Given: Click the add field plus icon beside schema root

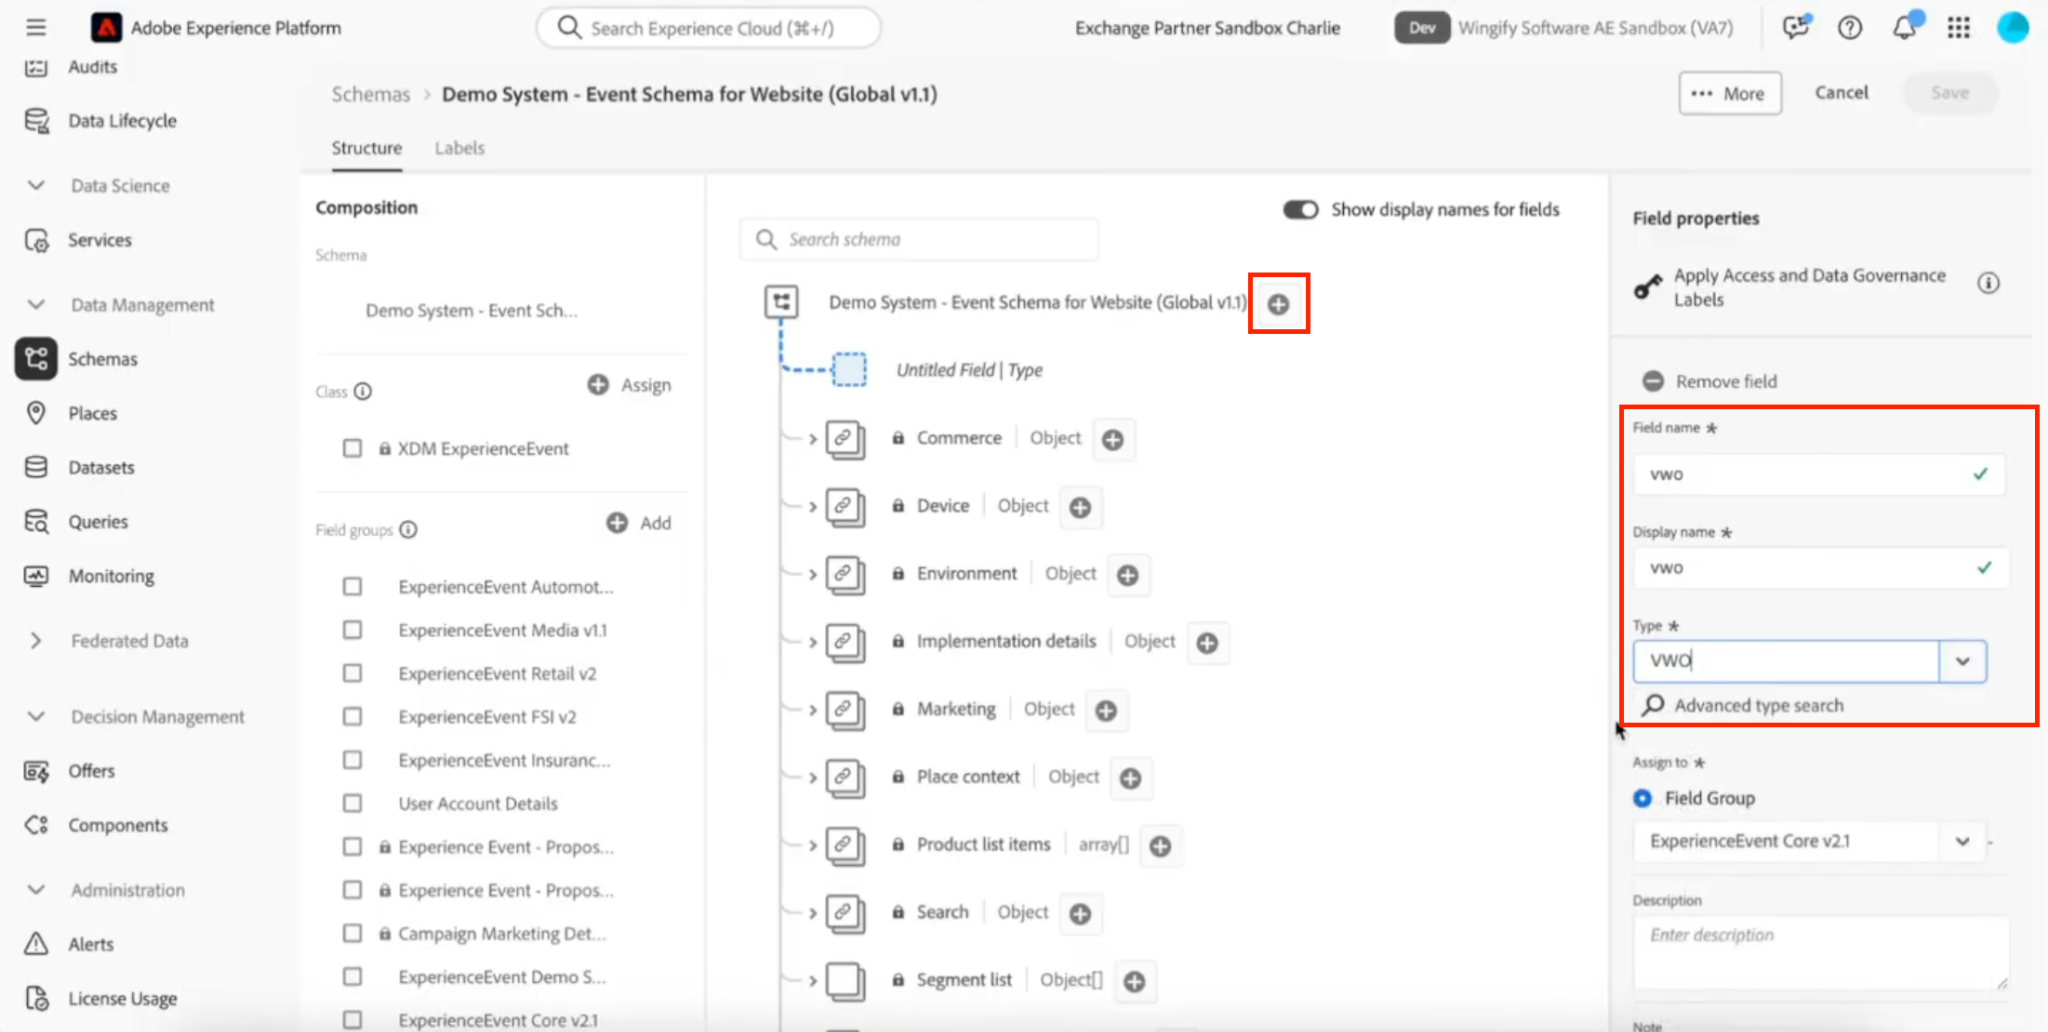Looking at the screenshot, I should (1278, 304).
